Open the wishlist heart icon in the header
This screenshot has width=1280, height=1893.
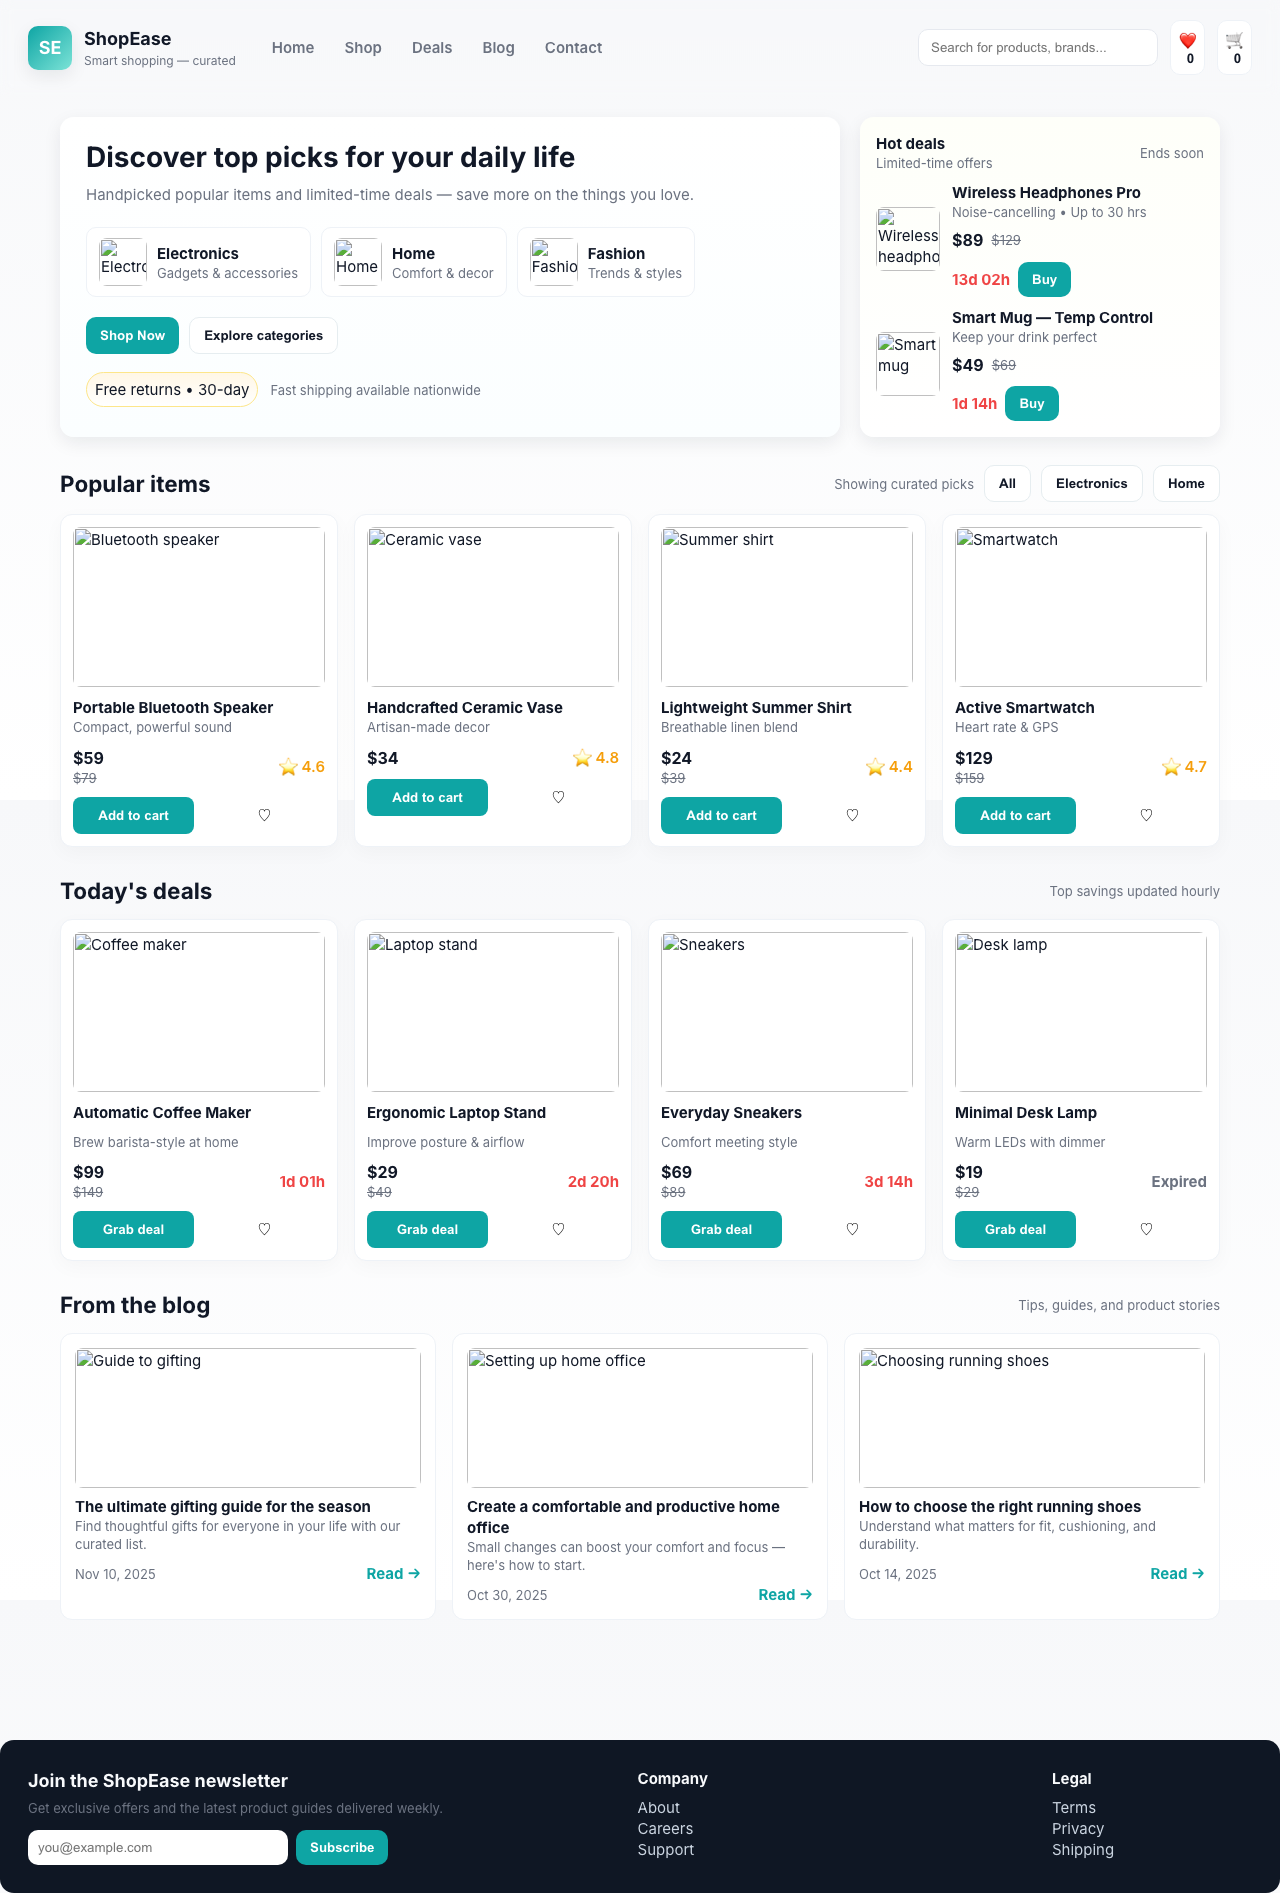click(x=1187, y=47)
